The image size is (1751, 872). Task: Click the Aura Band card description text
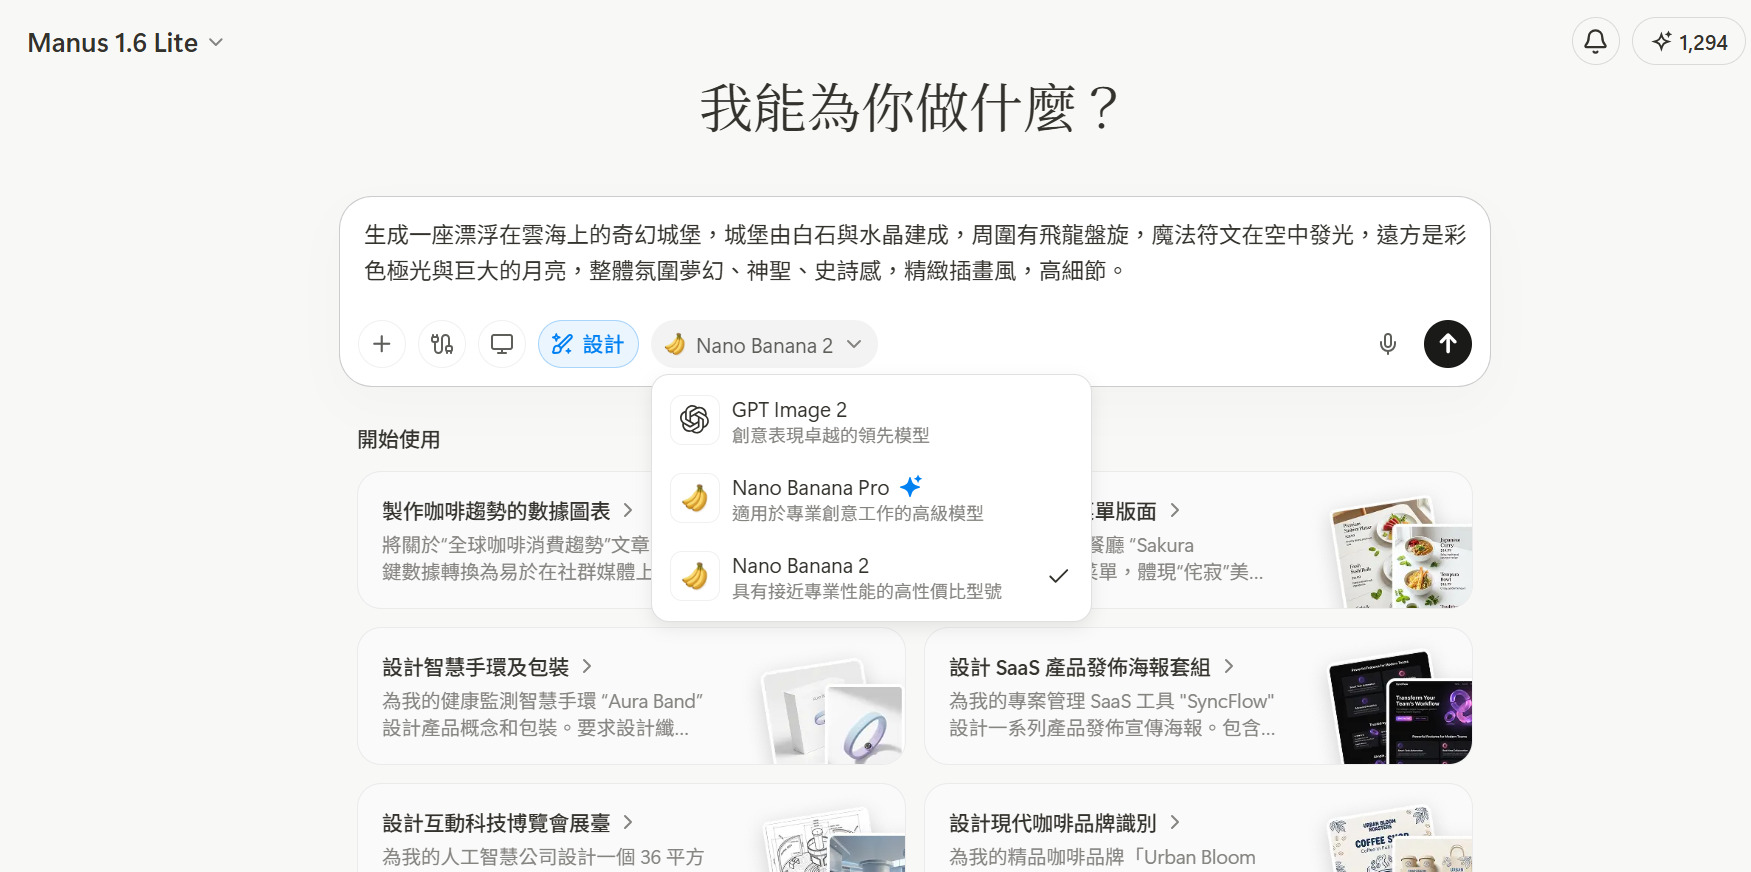coord(543,715)
